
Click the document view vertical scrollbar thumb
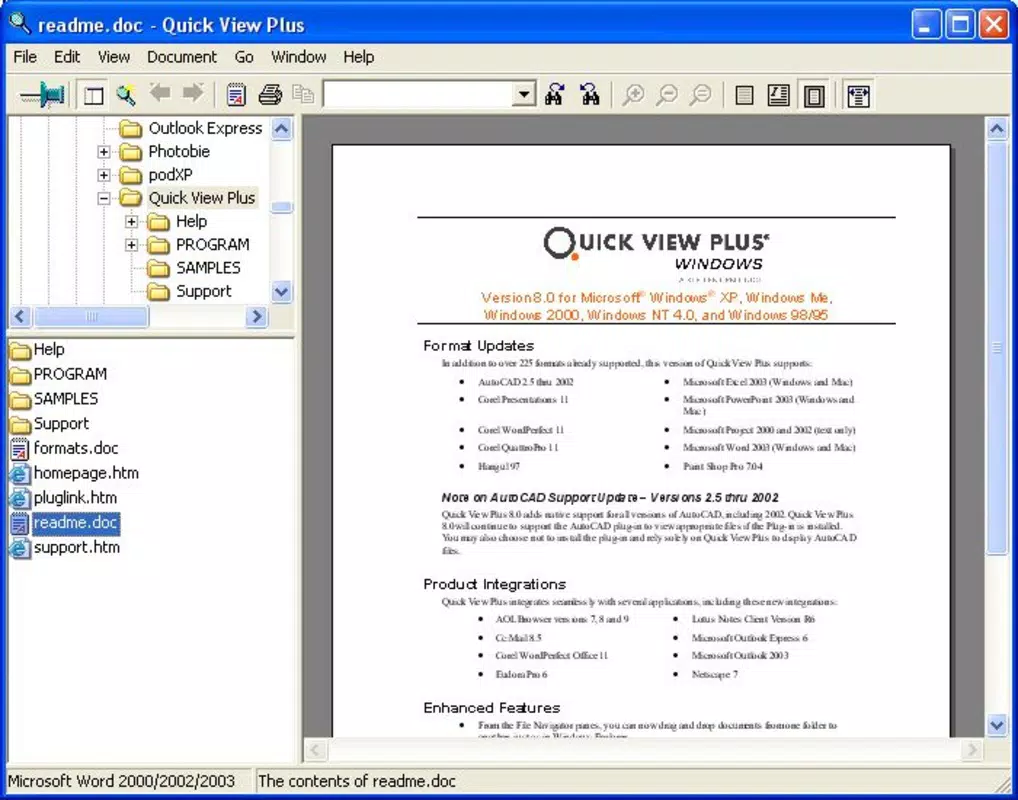tap(997, 348)
